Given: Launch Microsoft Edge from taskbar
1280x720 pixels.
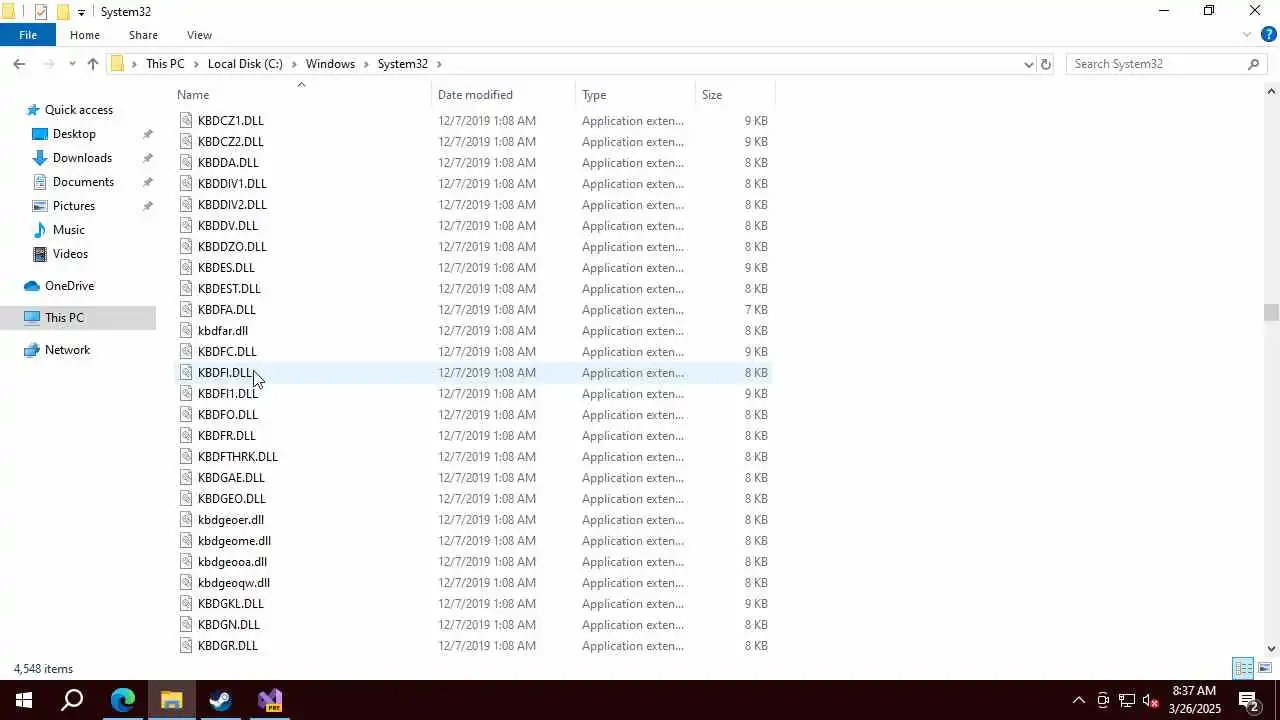Looking at the screenshot, I should coord(122,700).
